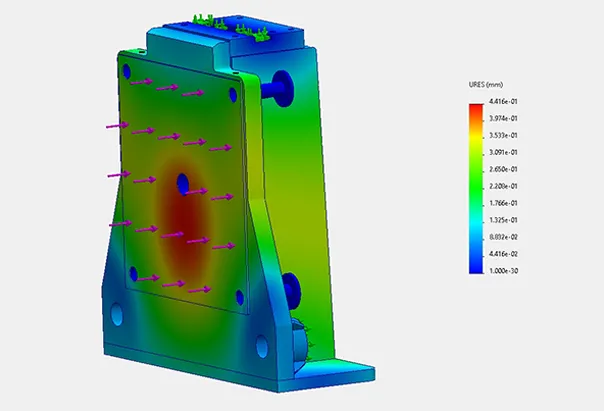This screenshot has width=604, height=411.
Task: Click the blue bottom of the color legend bar
Action: tap(476, 264)
